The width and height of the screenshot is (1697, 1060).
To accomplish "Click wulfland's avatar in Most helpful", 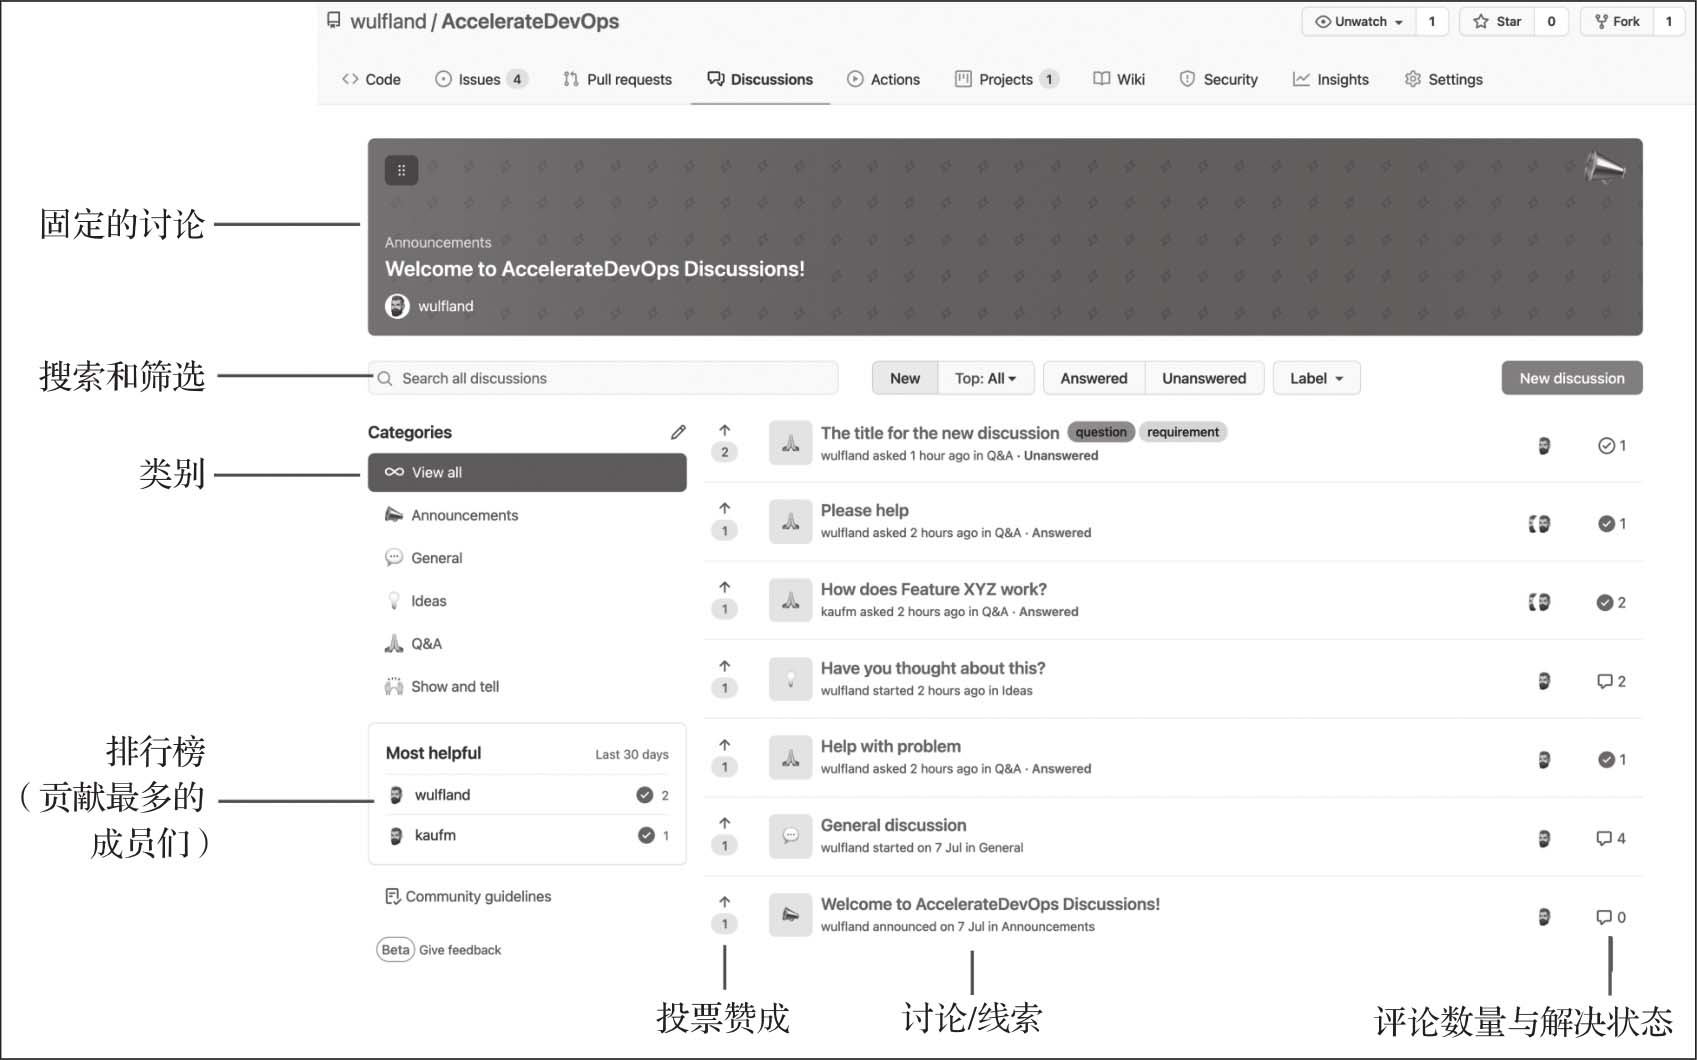I will tap(396, 795).
